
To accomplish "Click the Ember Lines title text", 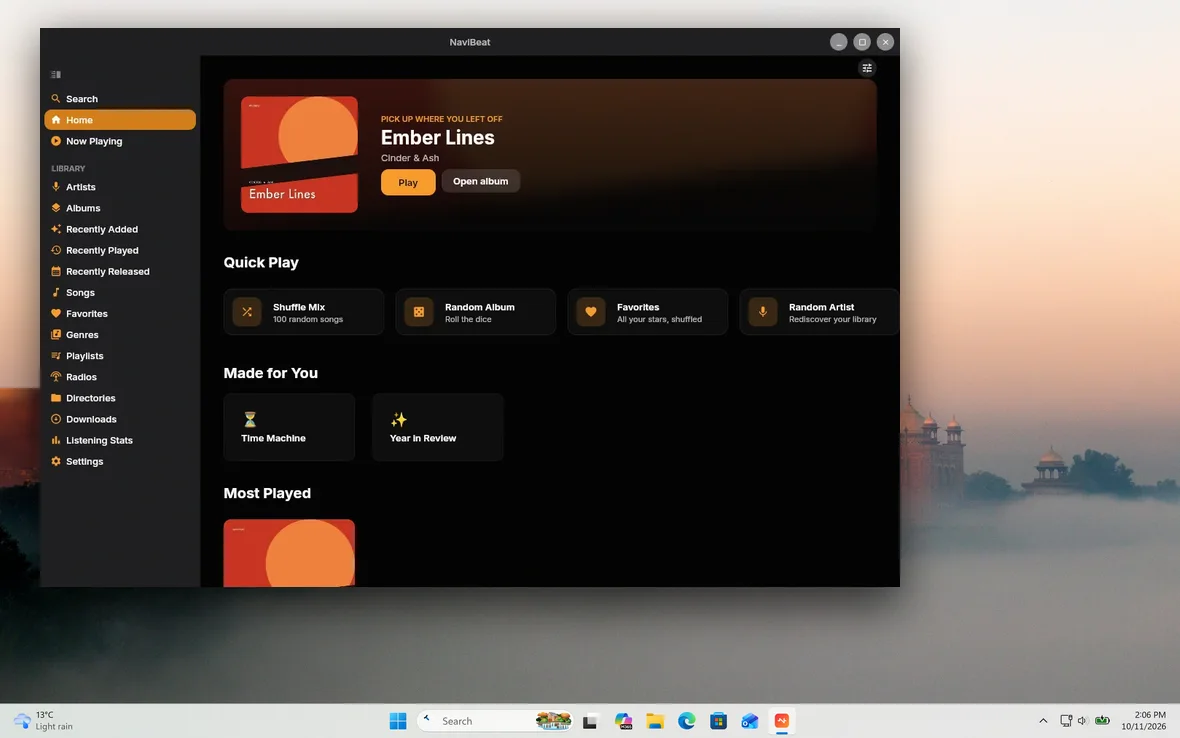I will pyautogui.click(x=437, y=137).
